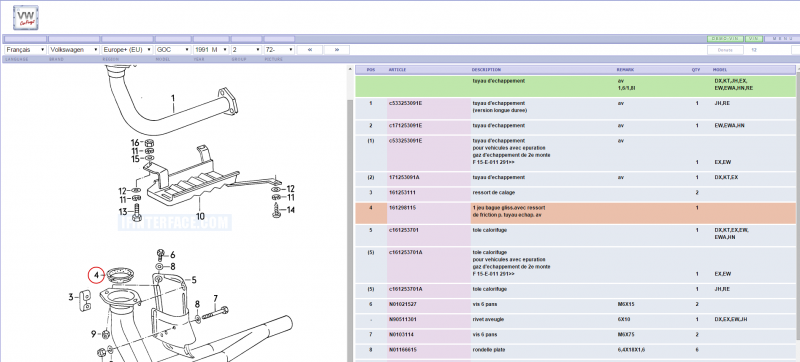800x362 pixels.
Task: Select article N01166615 rondelle plate
Action: coord(403,350)
